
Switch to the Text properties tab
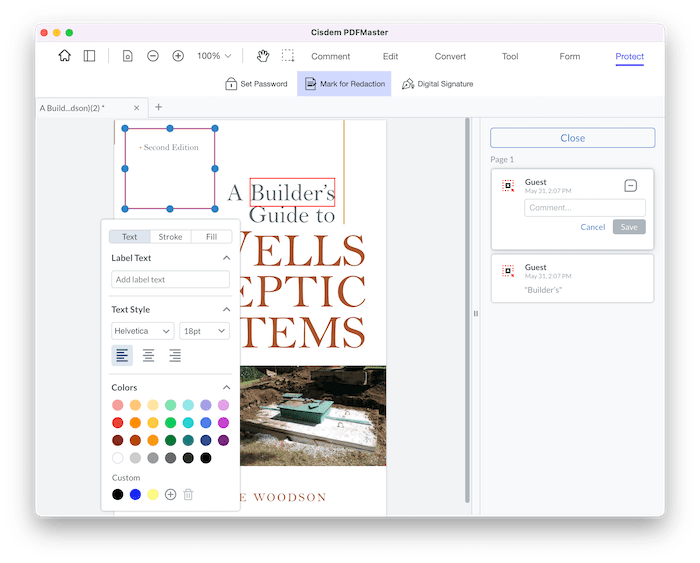pos(129,237)
